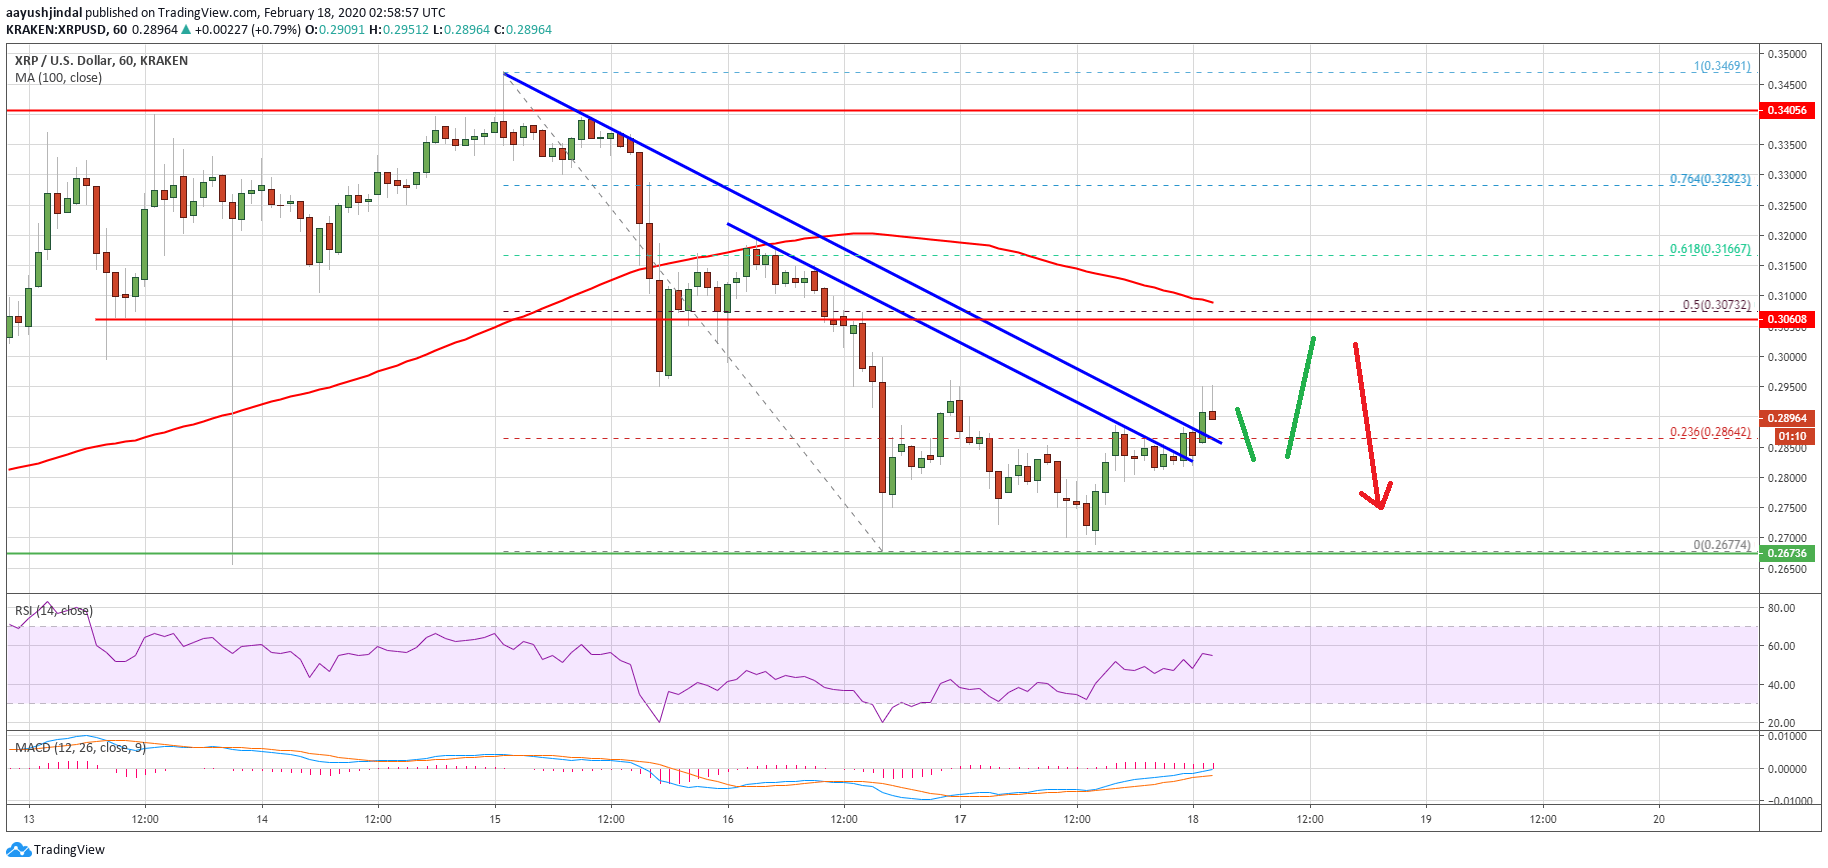Select the XRP / U.S. Dollar chart title
The height and width of the screenshot is (868, 1828).
pos(101,61)
